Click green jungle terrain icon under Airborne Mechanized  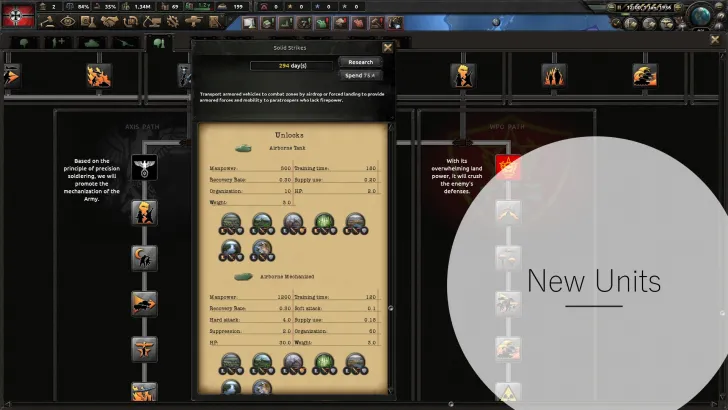tap(325, 364)
